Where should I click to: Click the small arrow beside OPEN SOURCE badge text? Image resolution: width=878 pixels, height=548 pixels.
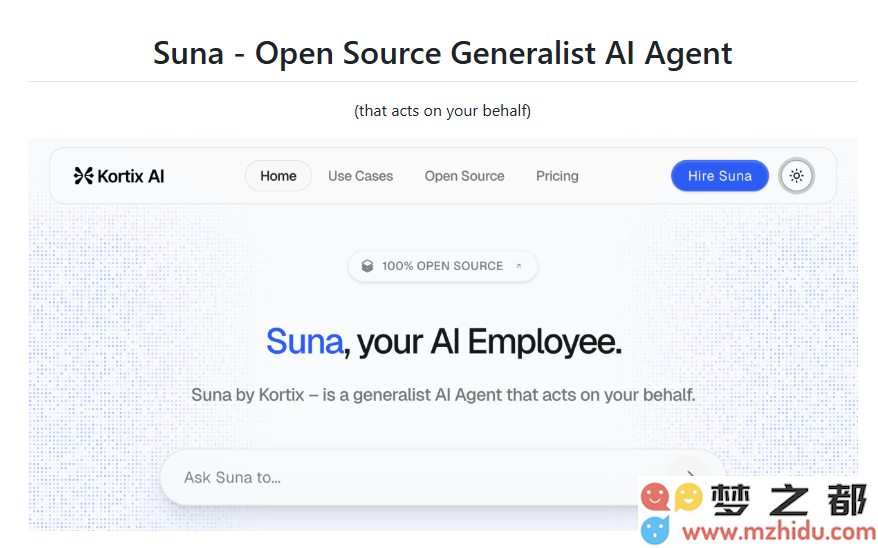(519, 266)
